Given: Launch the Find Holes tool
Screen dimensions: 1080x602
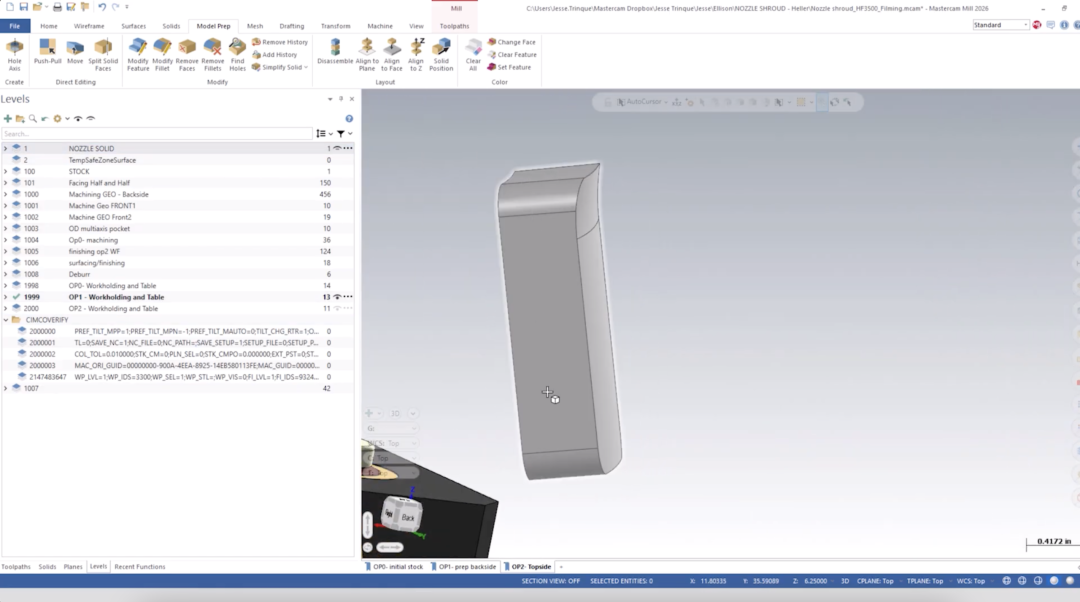Looking at the screenshot, I should 238,54.
